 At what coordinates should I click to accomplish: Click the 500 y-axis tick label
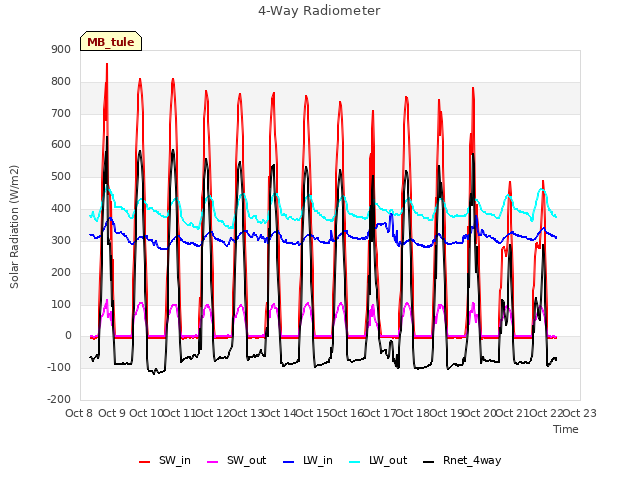pyautogui.click(x=61, y=177)
